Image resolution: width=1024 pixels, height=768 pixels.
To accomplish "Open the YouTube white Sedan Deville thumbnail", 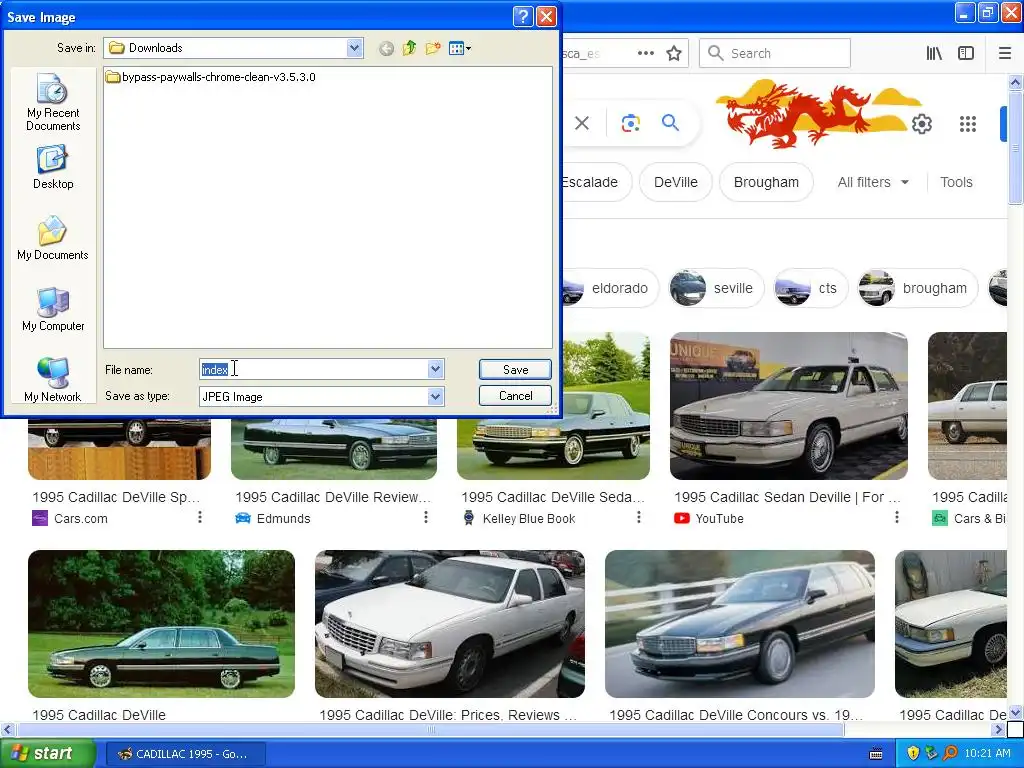I will click(789, 406).
